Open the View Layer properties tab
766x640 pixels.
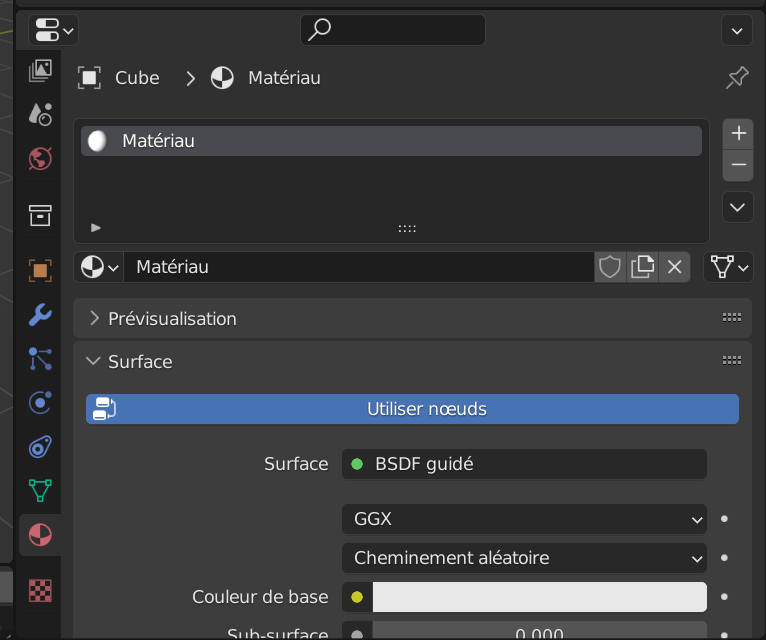click(40, 71)
